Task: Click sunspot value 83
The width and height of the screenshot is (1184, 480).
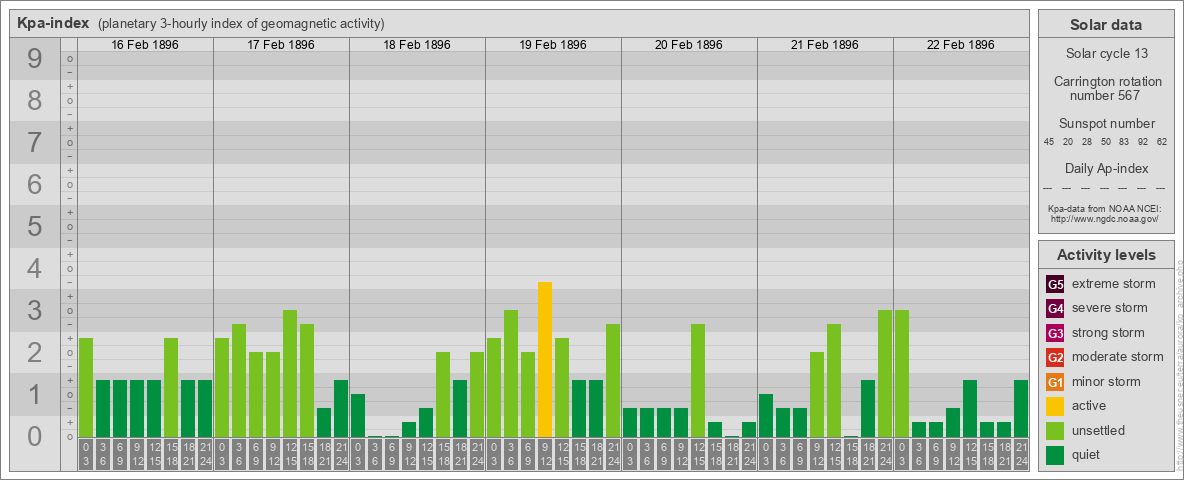Action: click(1124, 142)
